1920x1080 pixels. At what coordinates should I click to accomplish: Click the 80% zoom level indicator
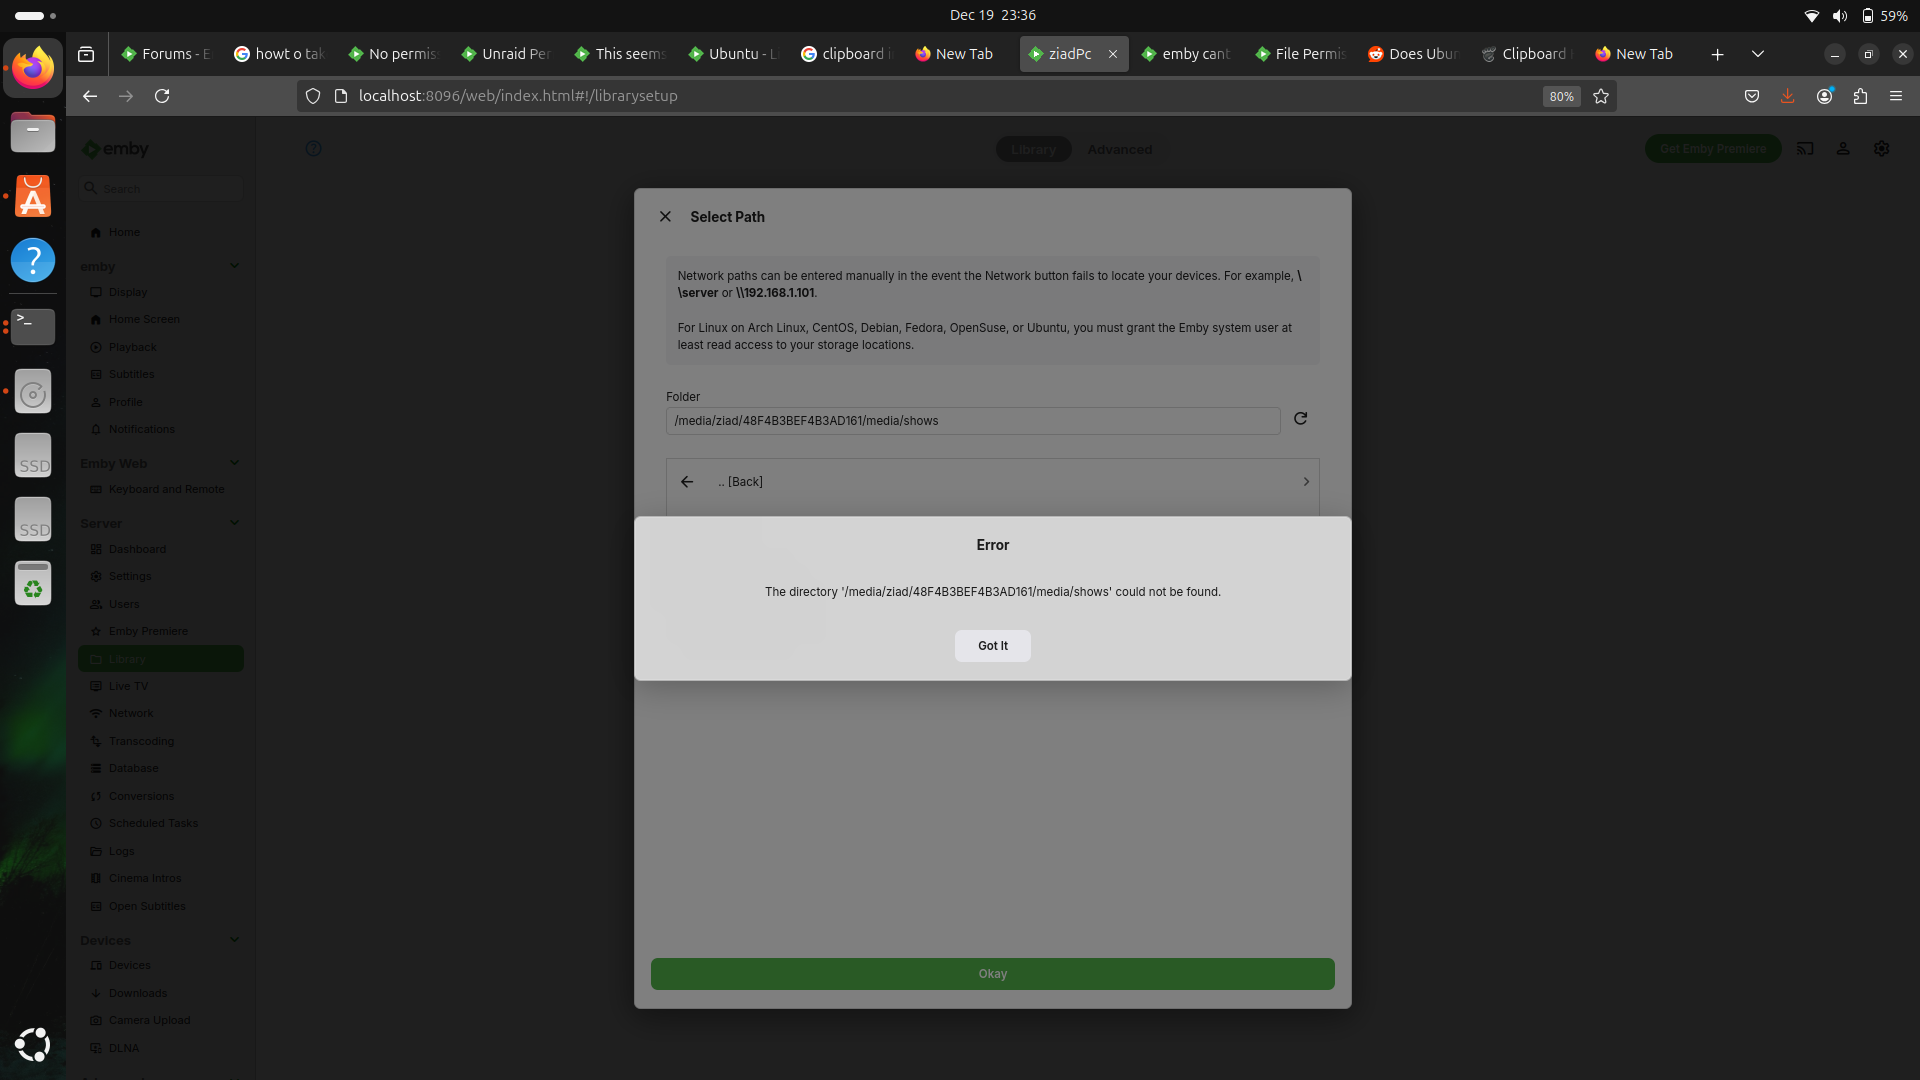(1561, 96)
